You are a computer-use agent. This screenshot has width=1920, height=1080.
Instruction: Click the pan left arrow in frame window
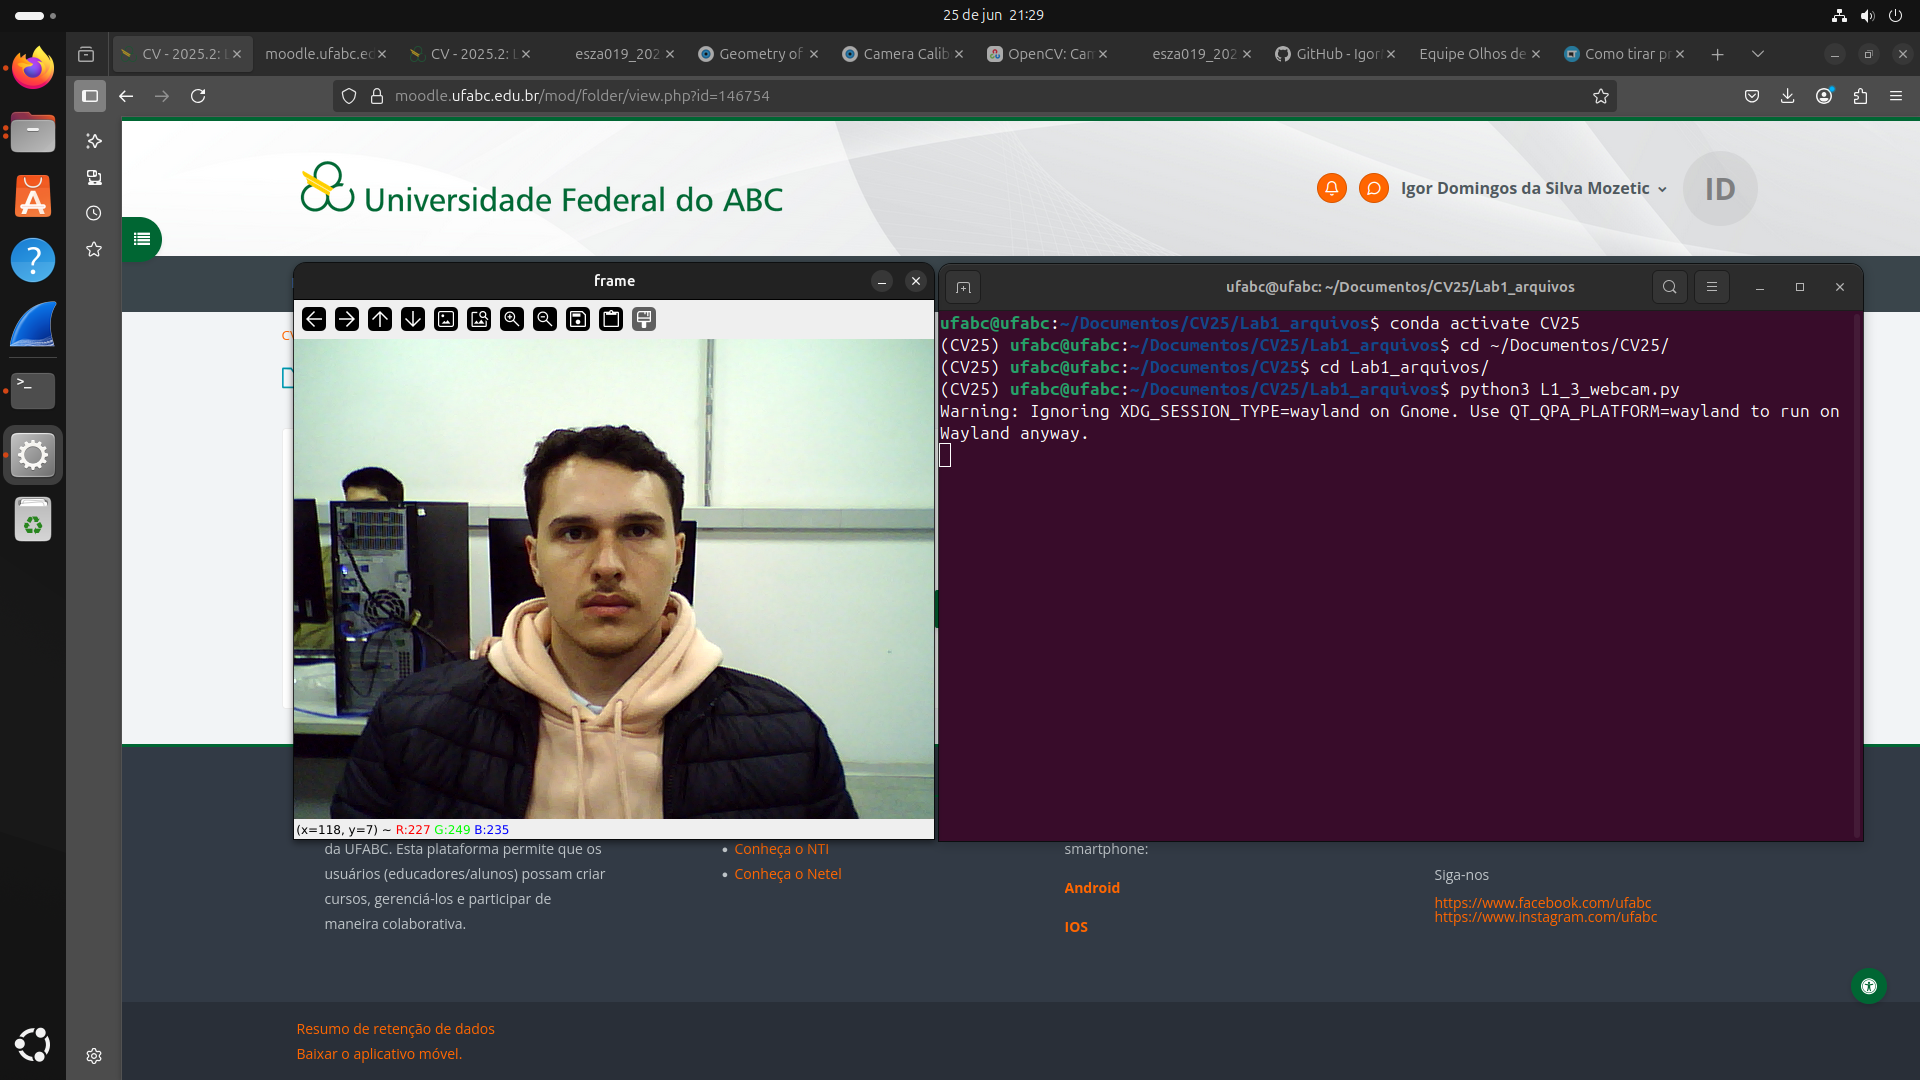click(314, 319)
